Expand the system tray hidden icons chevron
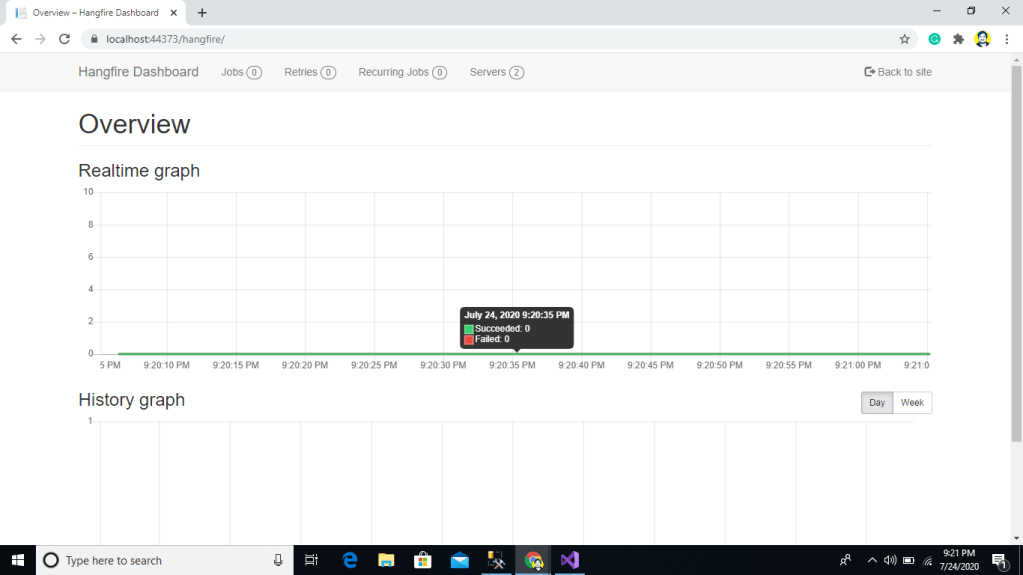 871,560
